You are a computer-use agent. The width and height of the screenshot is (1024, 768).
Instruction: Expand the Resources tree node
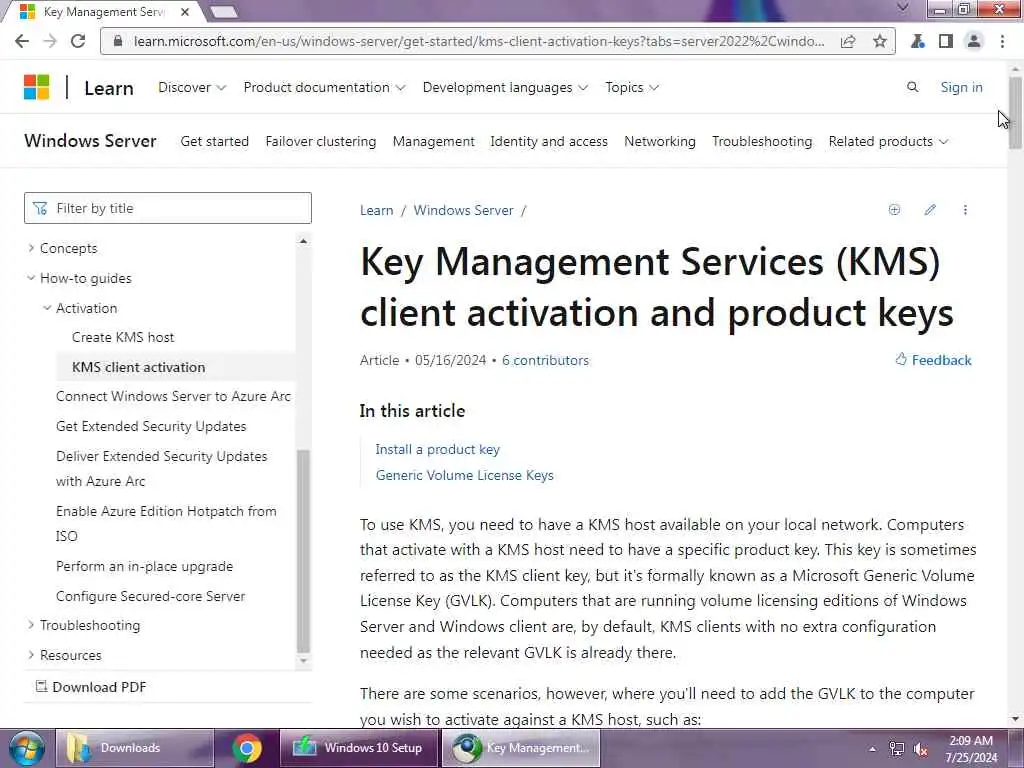[31, 654]
